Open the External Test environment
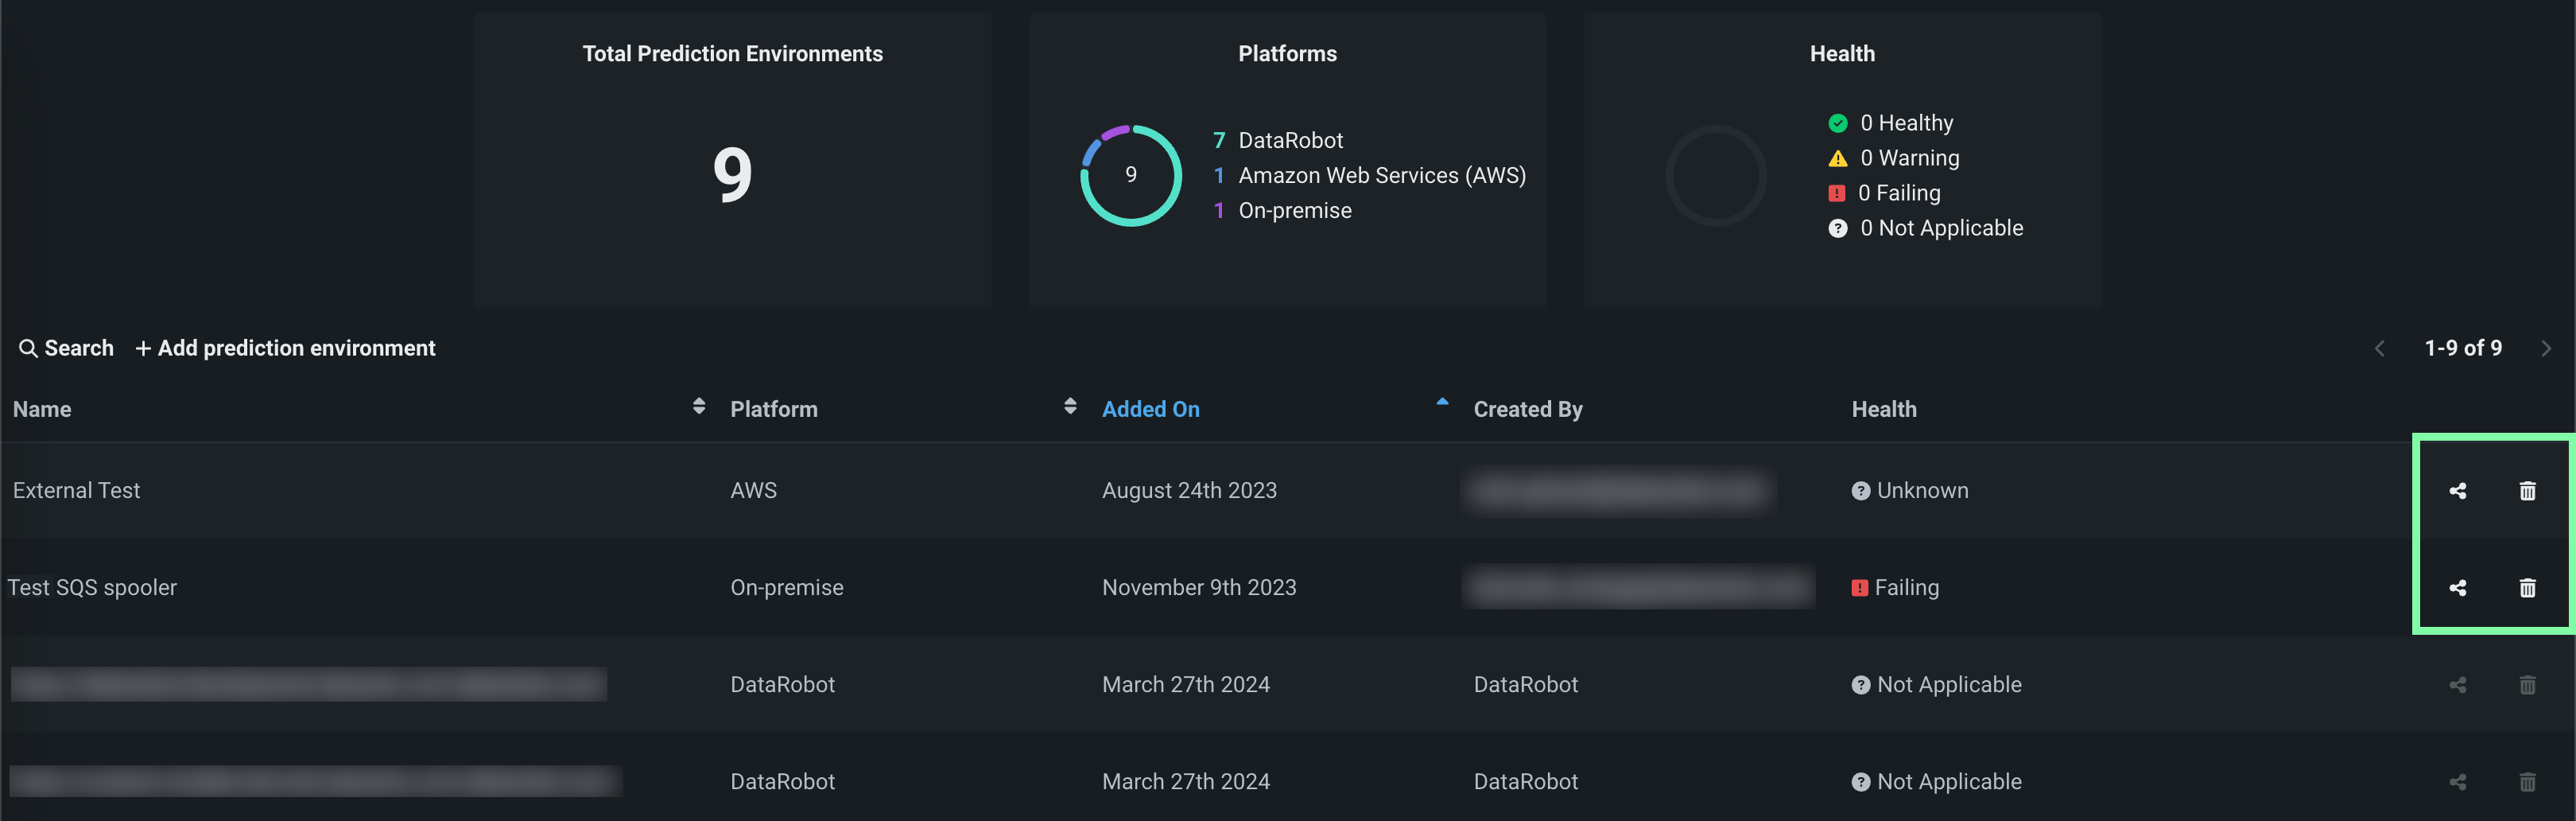Viewport: 2576px width, 821px height. [x=77, y=491]
